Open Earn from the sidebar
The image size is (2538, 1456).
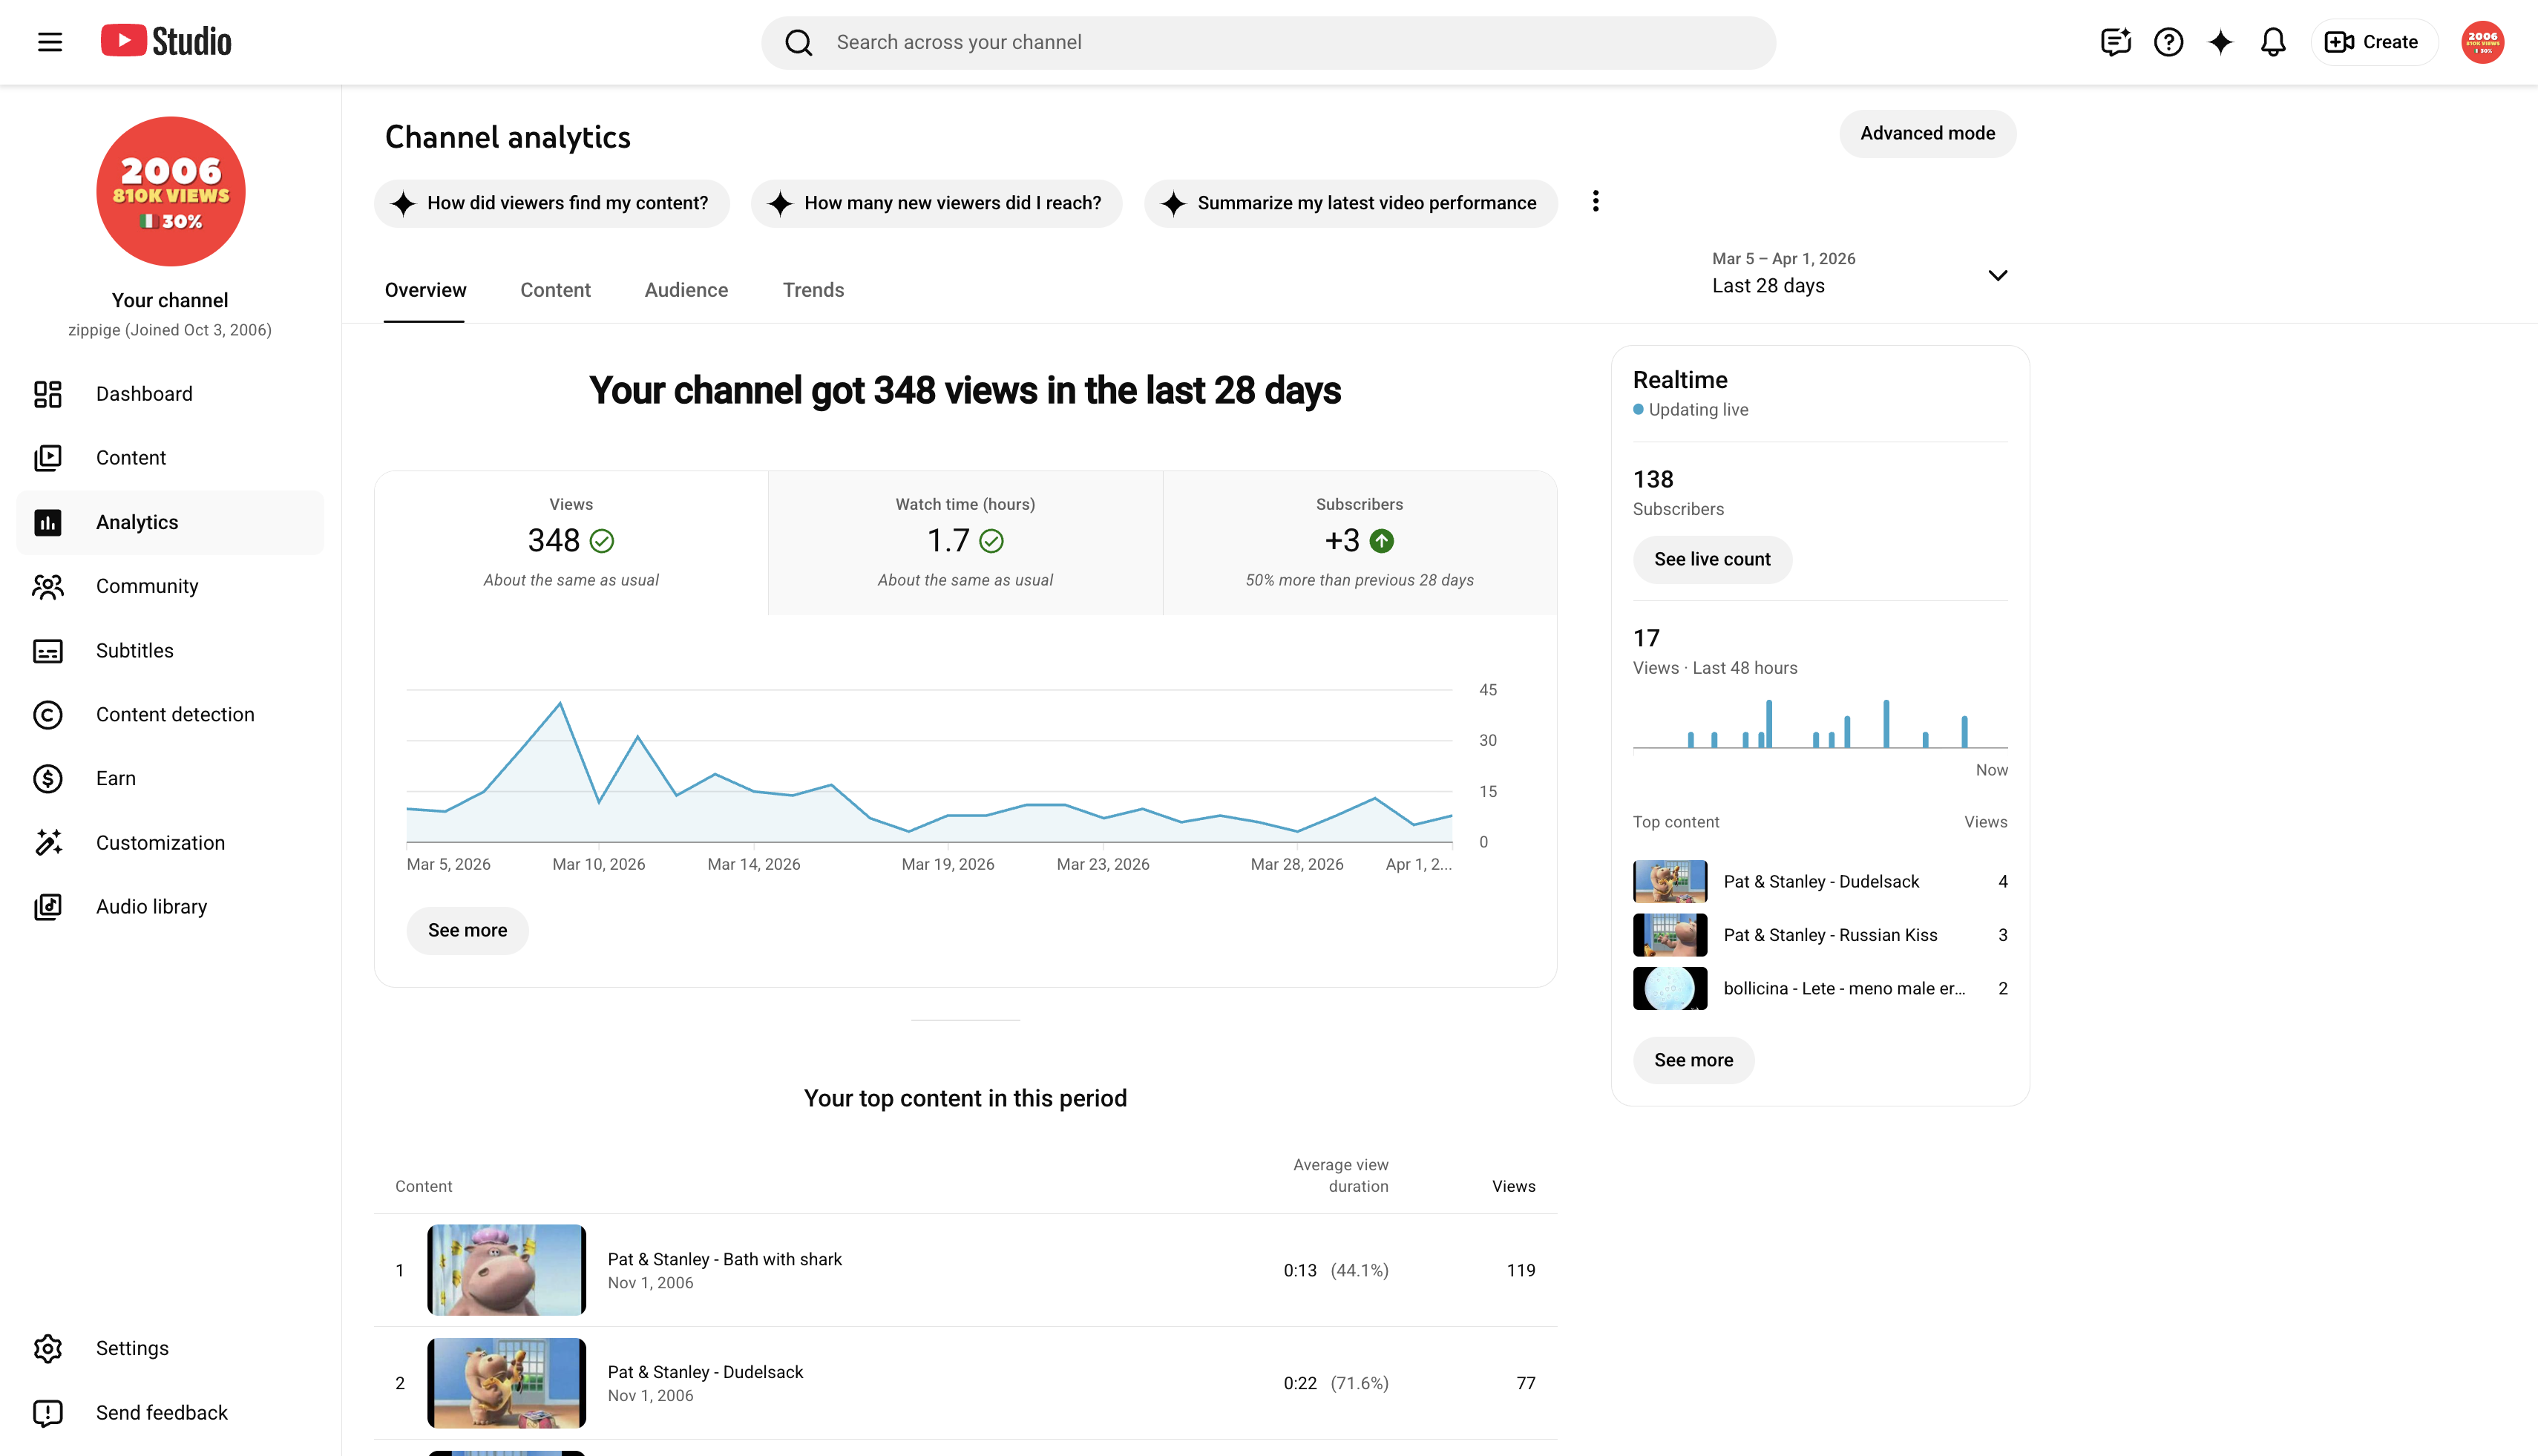(170, 779)
